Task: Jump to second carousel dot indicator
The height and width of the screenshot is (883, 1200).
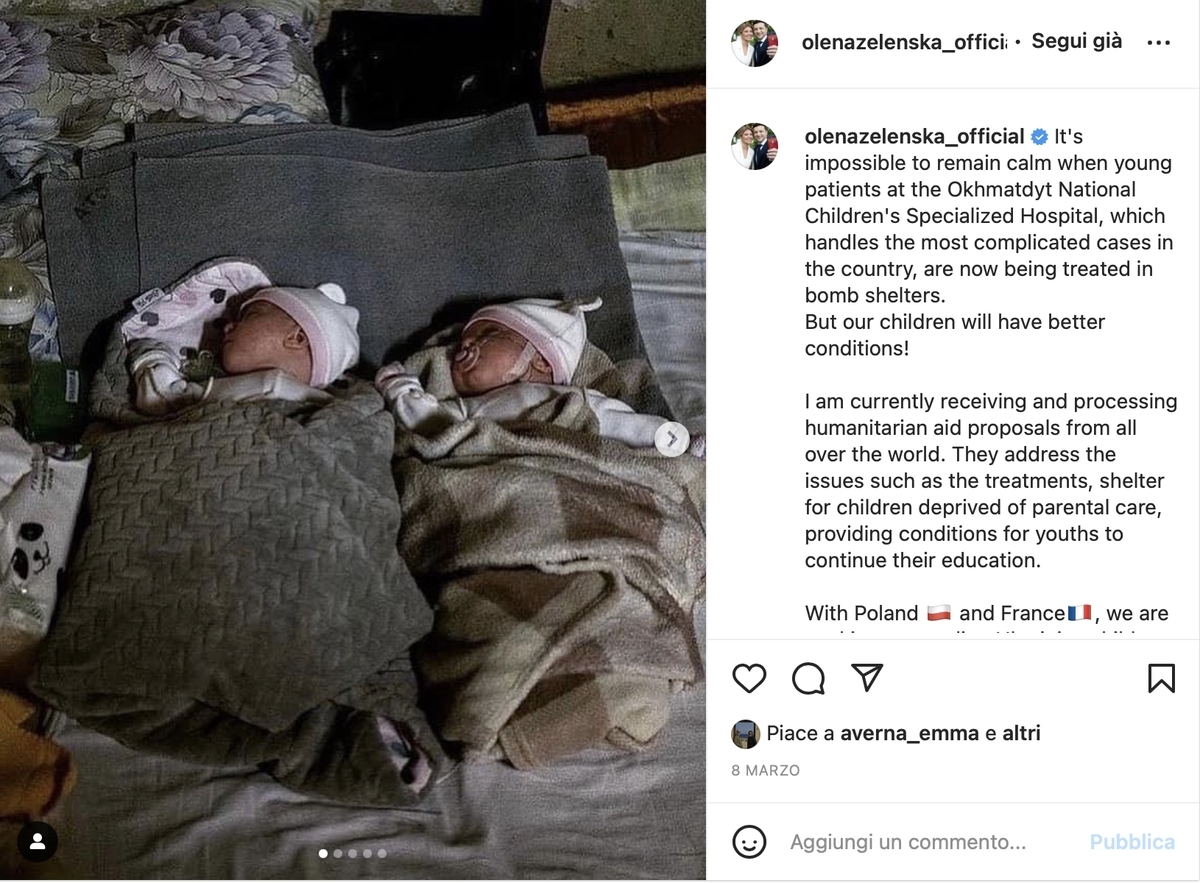Action: [x=337, y=853]
